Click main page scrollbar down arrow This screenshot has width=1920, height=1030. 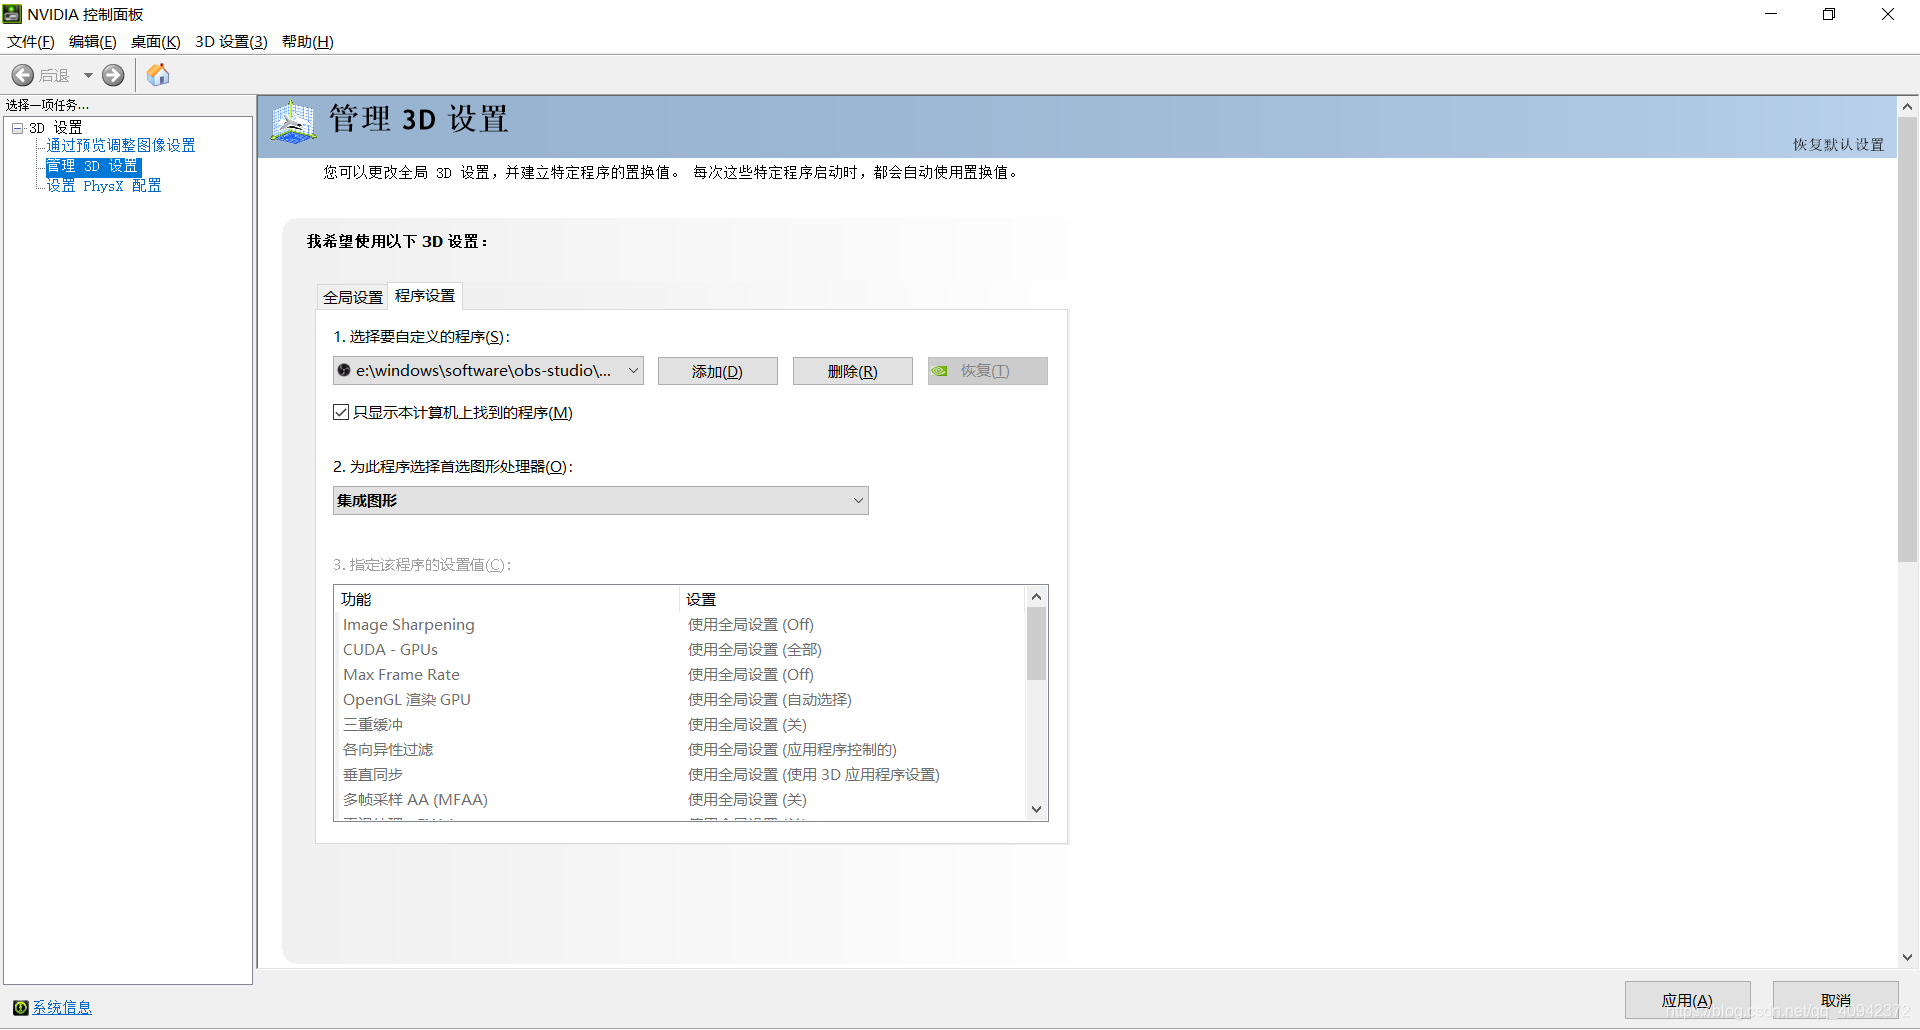point(1907,957)
